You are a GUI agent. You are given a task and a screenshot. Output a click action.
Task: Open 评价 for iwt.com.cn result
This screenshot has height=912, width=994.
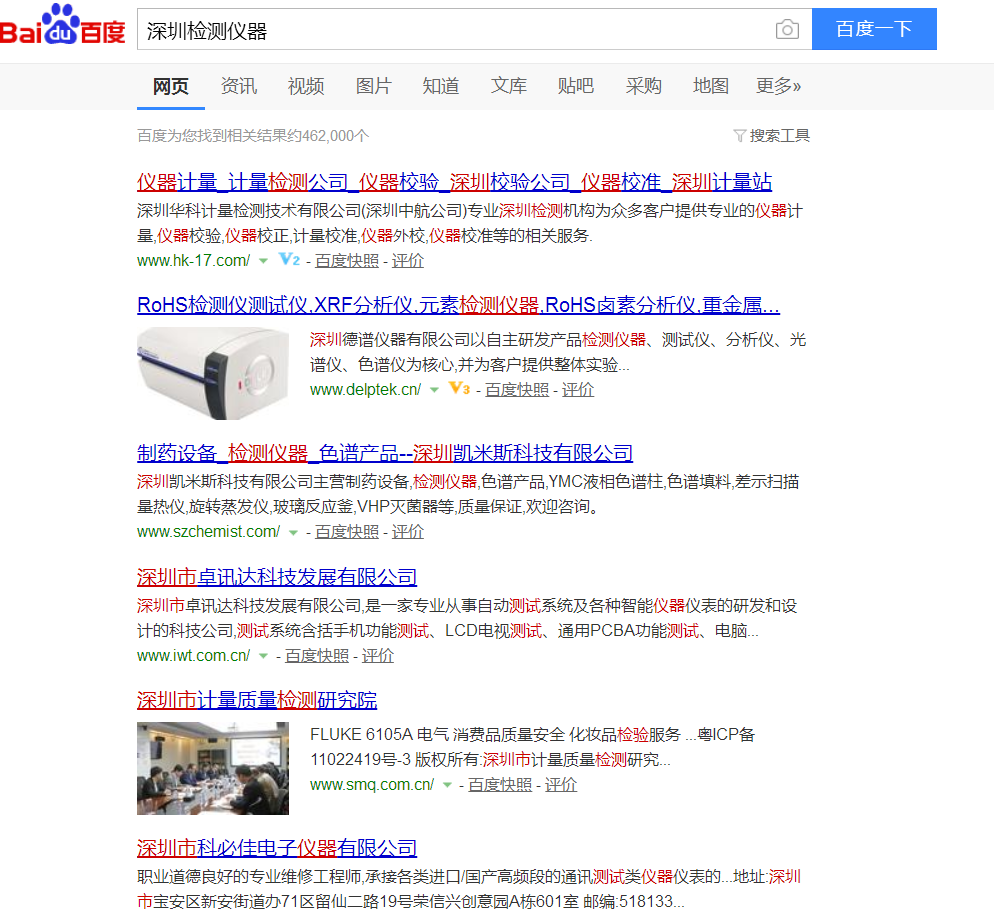[378, 655]
